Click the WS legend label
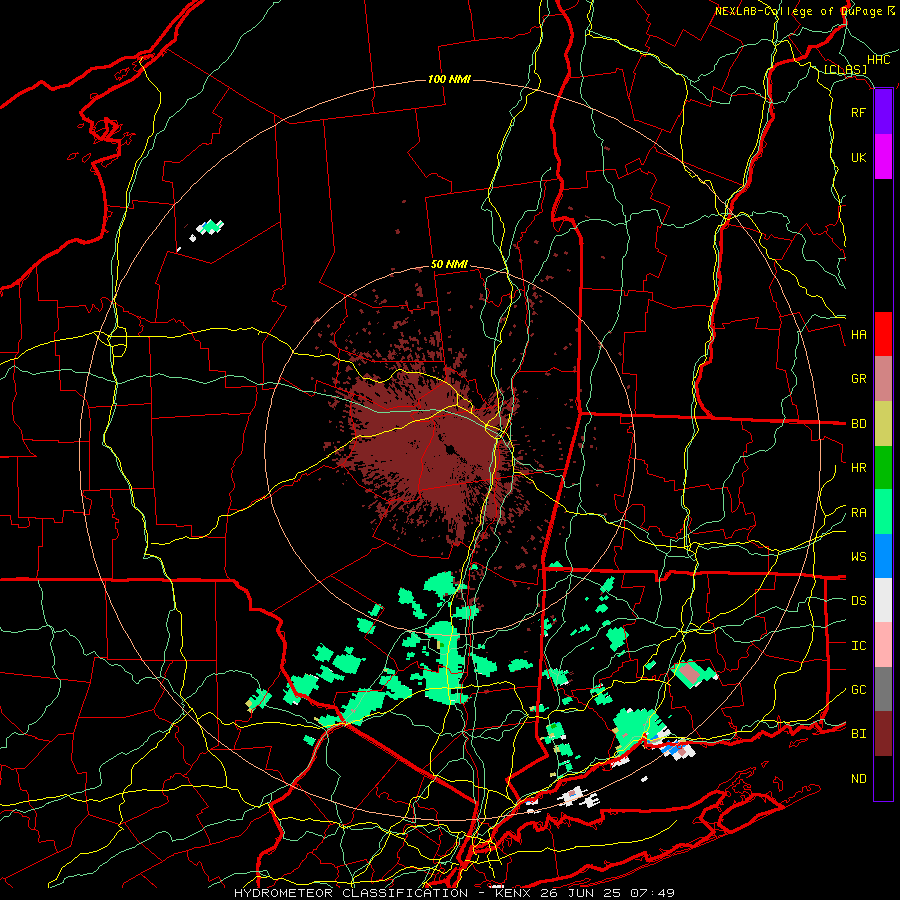The width and height of the screenshot is (900, 900). 858,557
